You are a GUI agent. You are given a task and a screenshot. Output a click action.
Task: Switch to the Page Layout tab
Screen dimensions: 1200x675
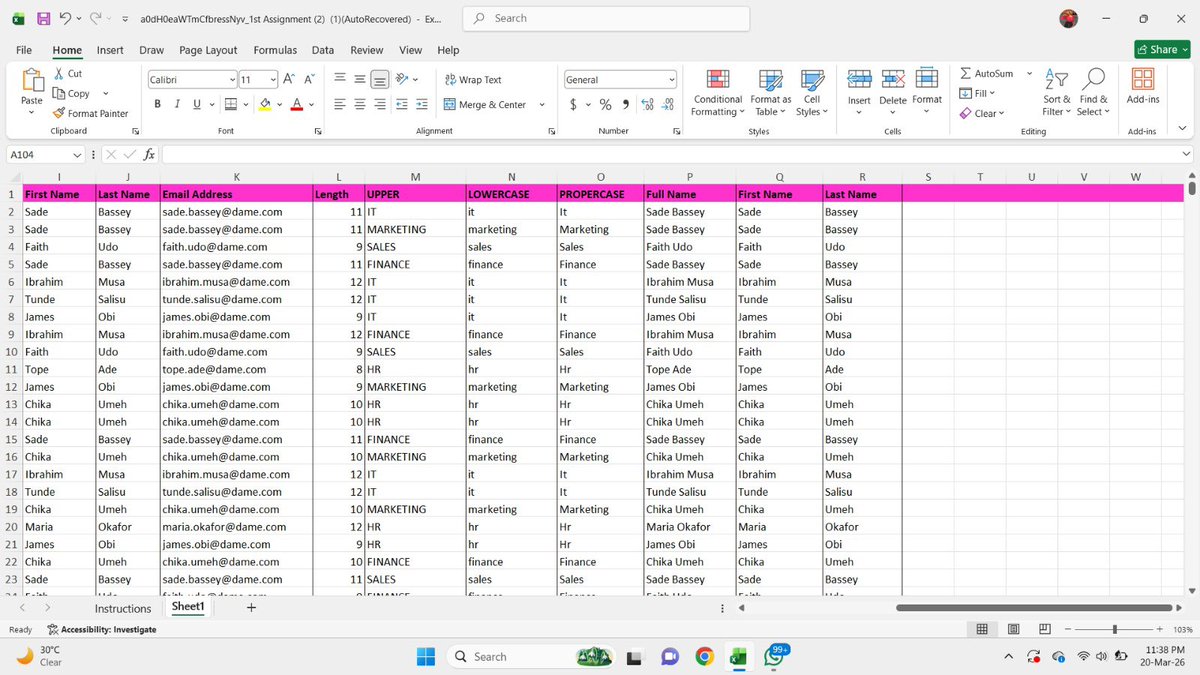(208, 50)
